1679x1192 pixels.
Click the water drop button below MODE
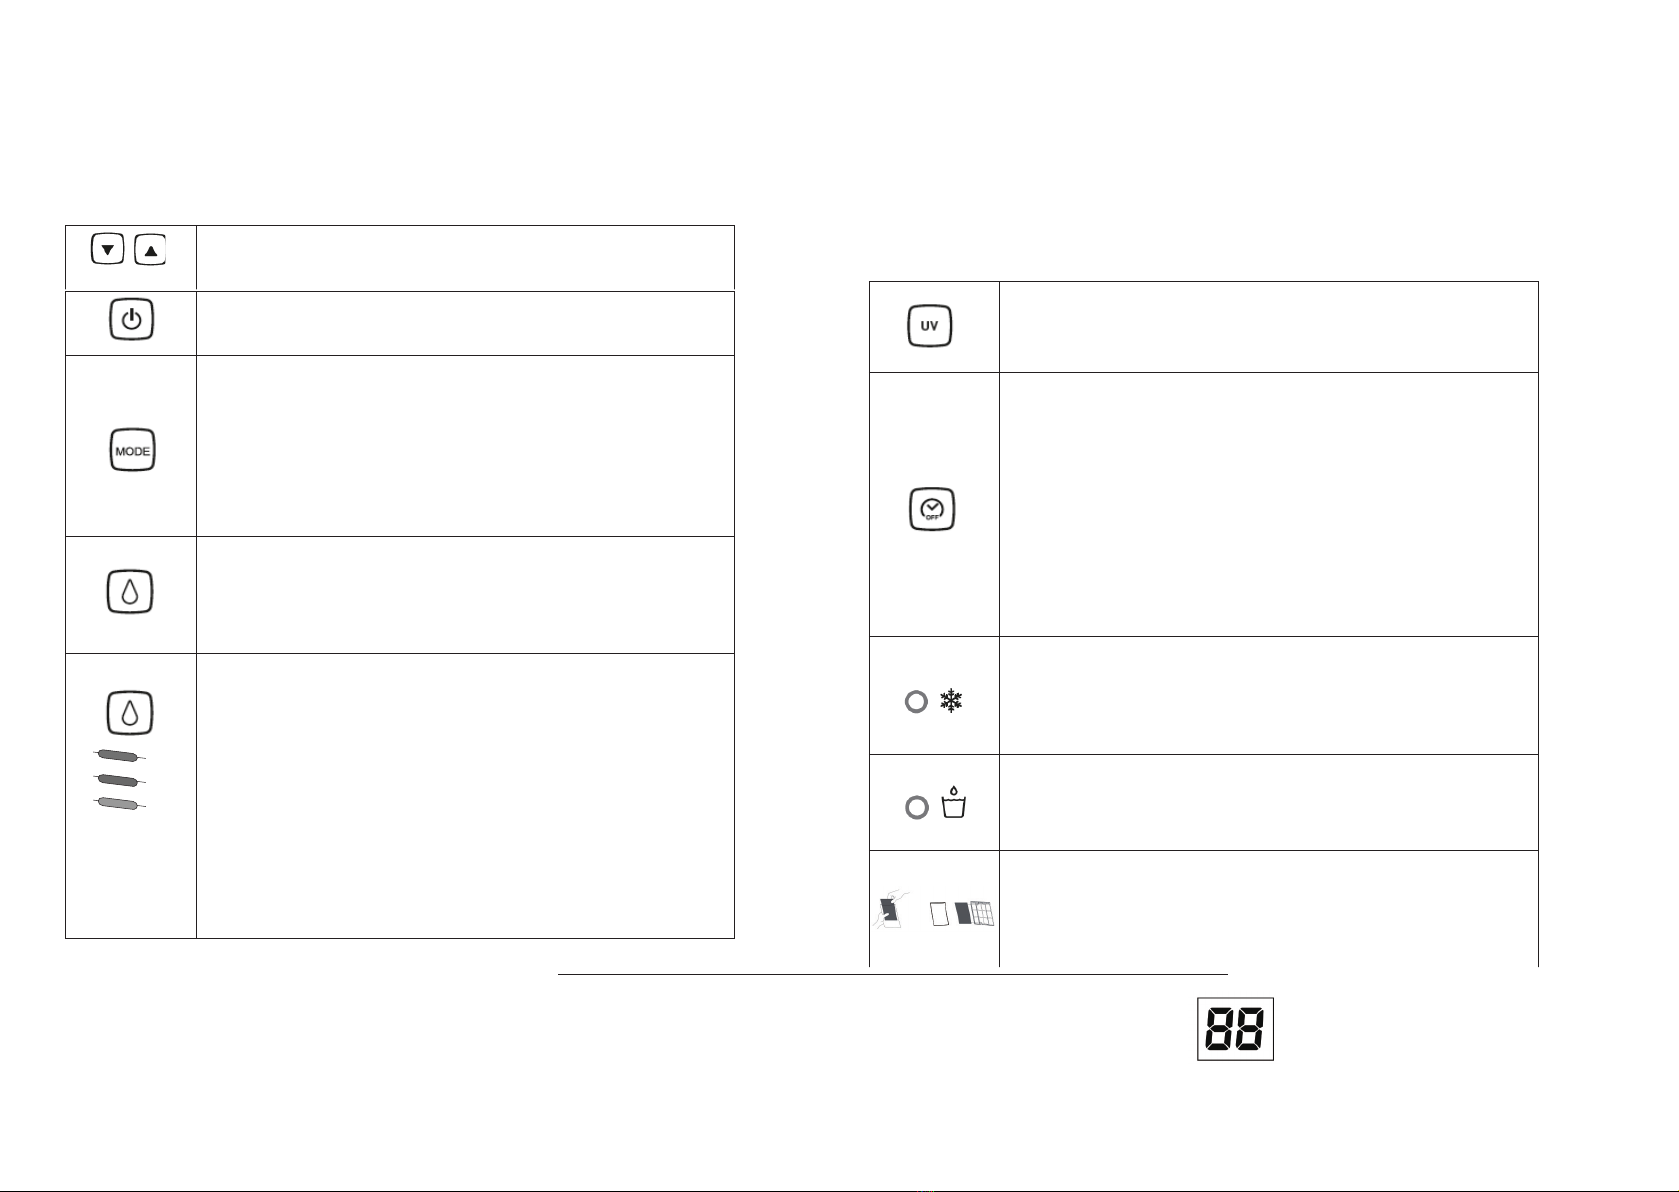click(x=130, y=592)
